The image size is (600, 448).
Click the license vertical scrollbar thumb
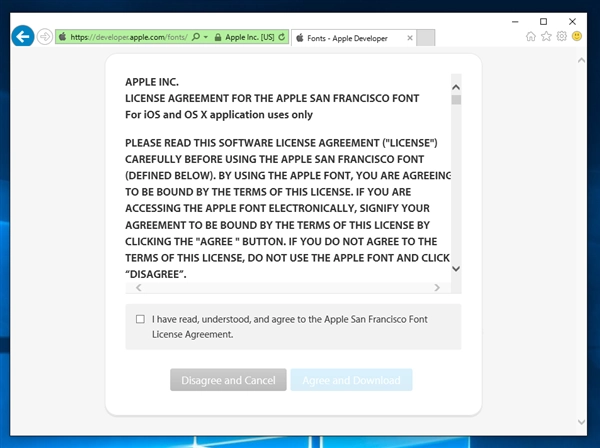[x=456, y=100]
